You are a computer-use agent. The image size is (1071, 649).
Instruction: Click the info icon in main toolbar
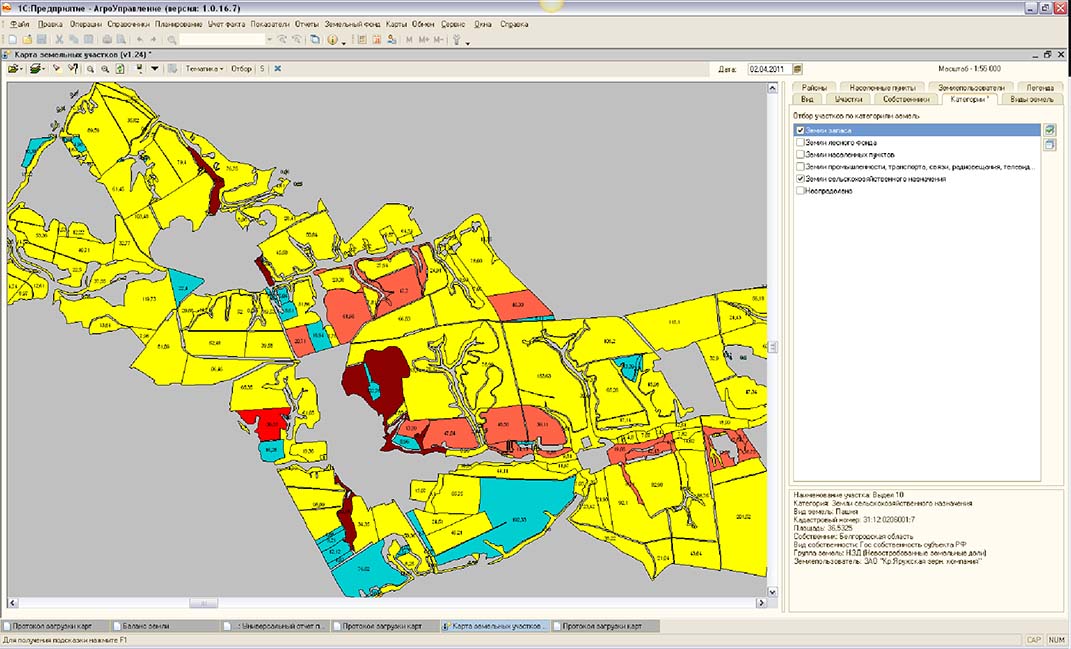point(331,40)
